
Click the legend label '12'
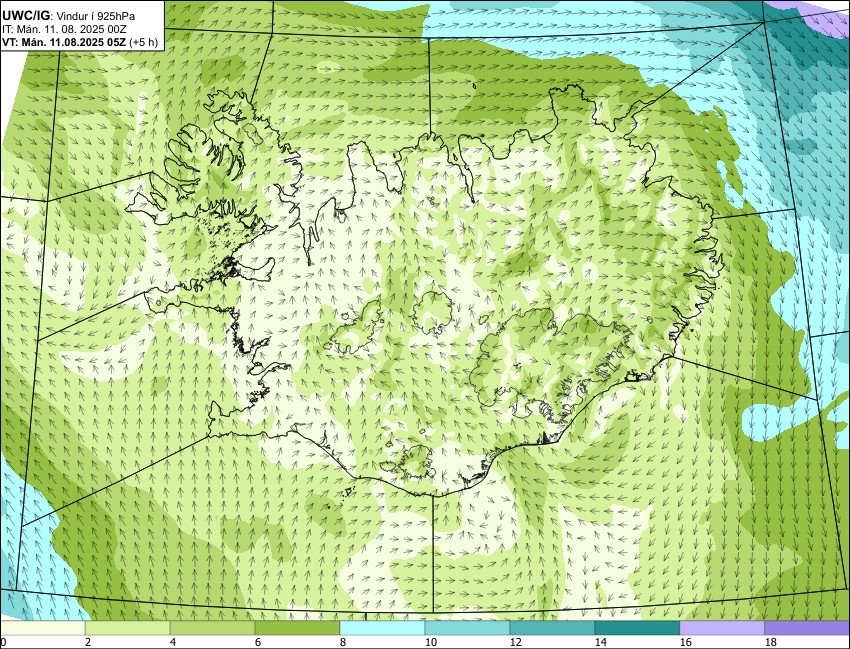(516, 642)
